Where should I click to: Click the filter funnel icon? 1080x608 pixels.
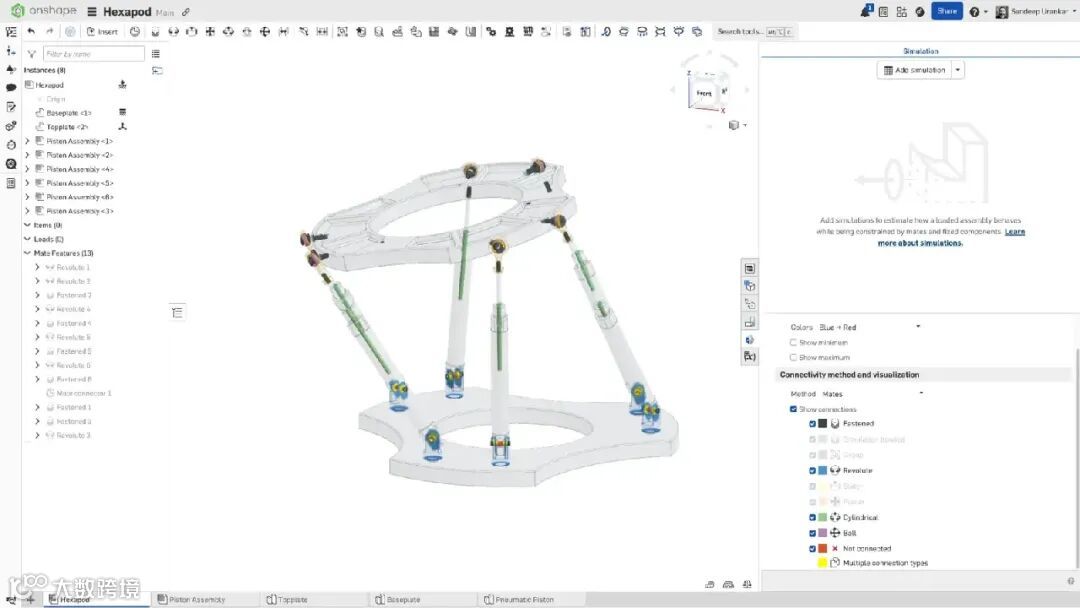[32, 54]
